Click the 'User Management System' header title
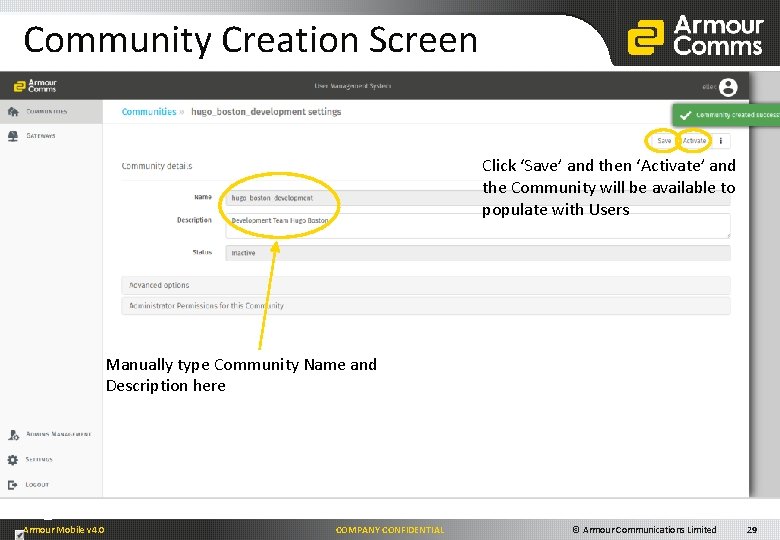This screenshot has width=780, height=540. click(x=353, y=86)
